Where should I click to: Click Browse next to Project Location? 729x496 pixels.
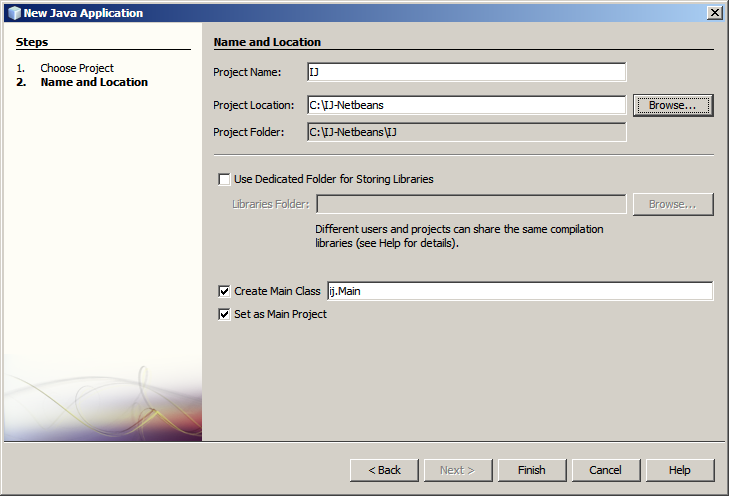pos(672,105)
